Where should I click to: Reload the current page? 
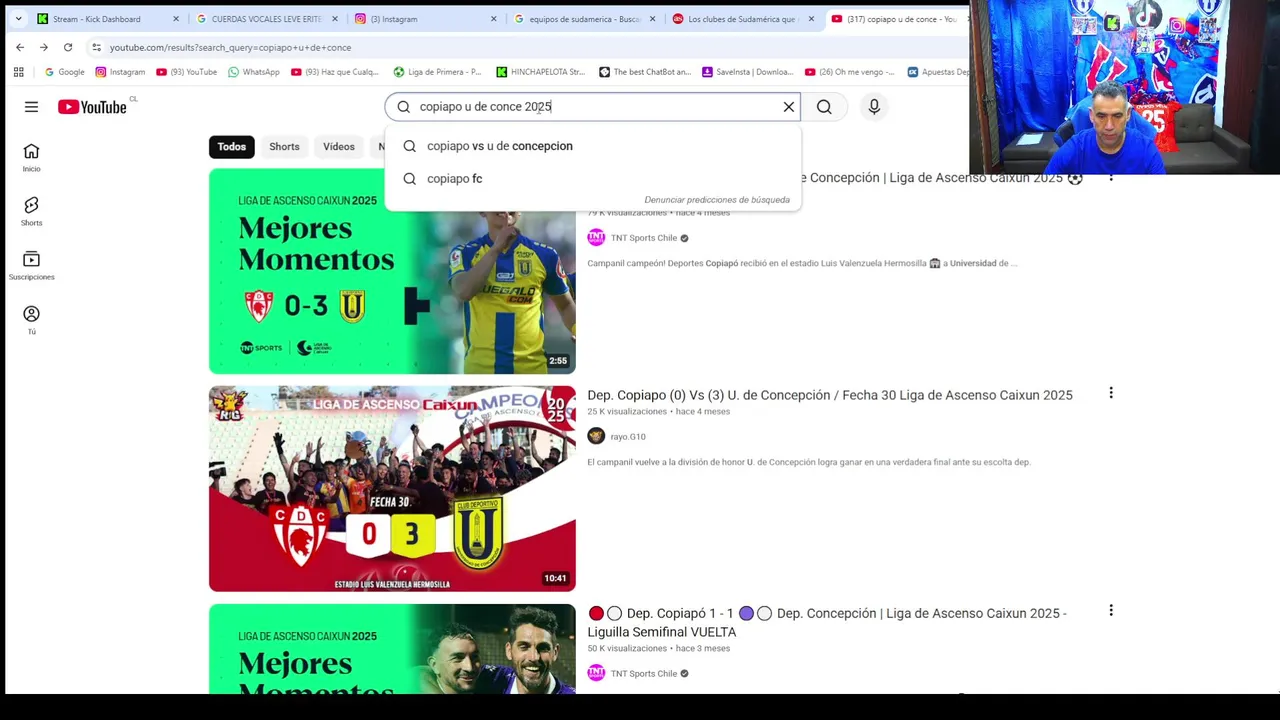68,47
